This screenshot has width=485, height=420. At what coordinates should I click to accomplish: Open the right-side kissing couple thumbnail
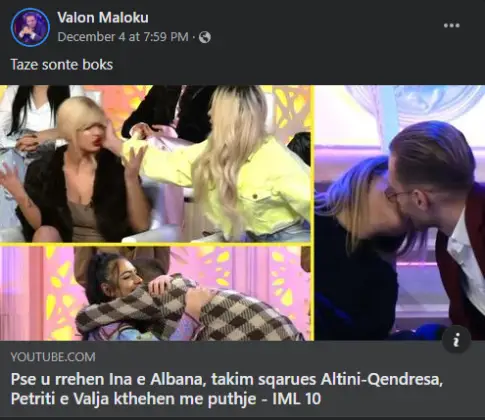click(399, 213)
